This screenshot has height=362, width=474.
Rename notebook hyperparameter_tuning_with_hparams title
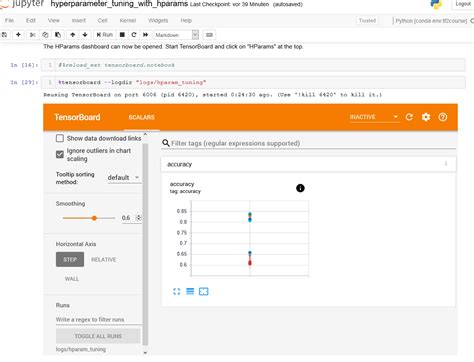coord(119,4)
